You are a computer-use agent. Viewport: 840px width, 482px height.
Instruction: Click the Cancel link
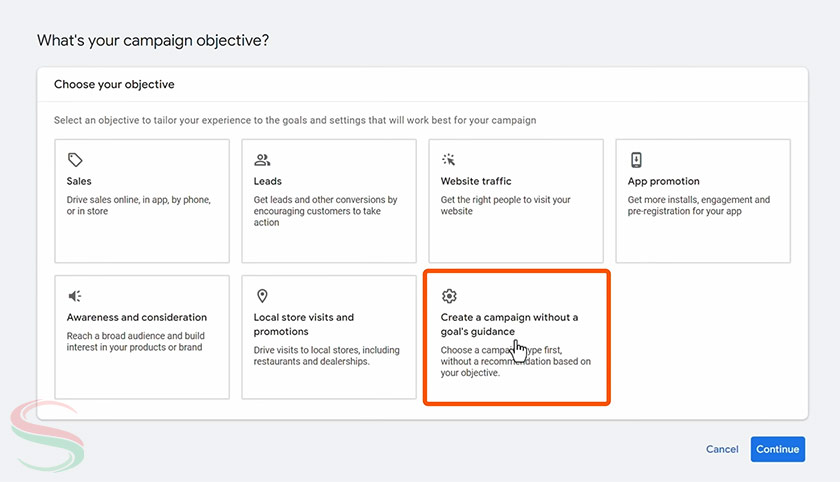click(722, 449)
